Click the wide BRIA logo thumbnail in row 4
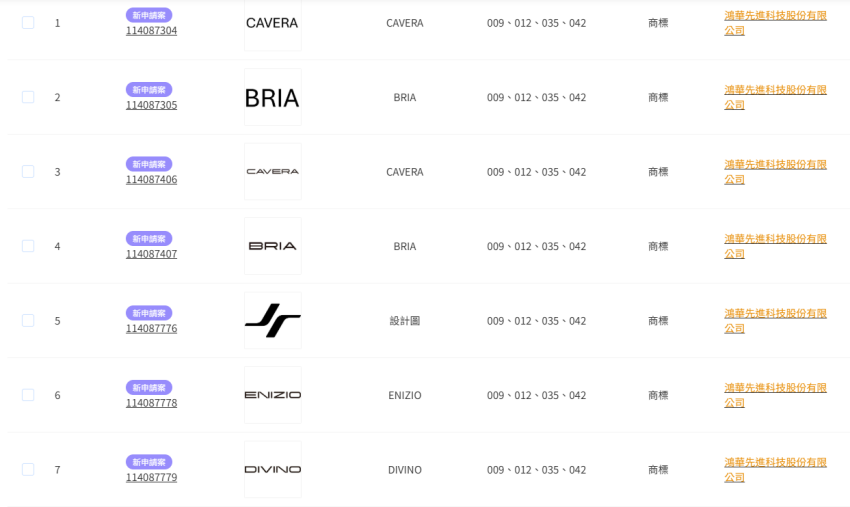Viewport: 850px width, 507px height. click(x=272, y=246)
